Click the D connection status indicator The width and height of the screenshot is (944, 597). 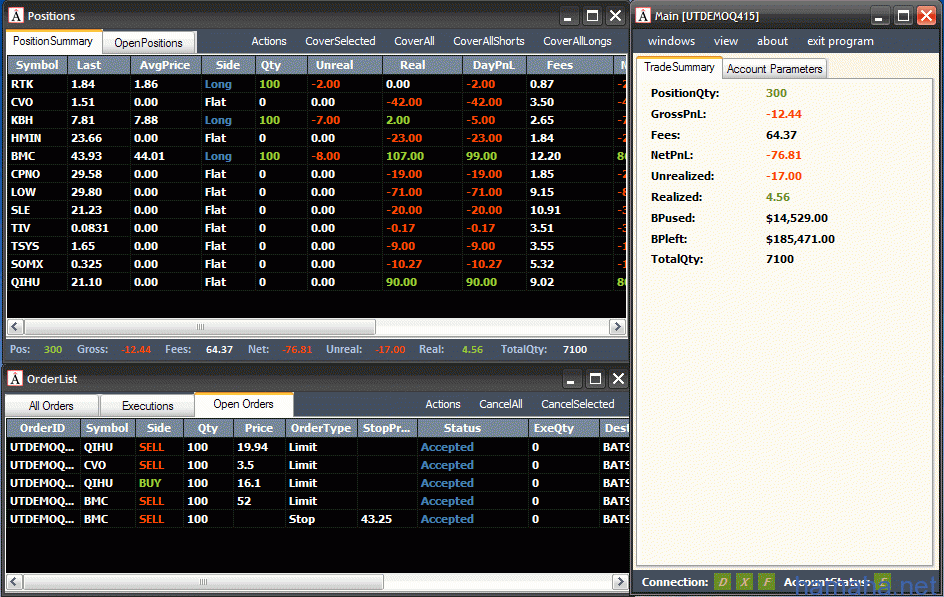tap(723, 582)
